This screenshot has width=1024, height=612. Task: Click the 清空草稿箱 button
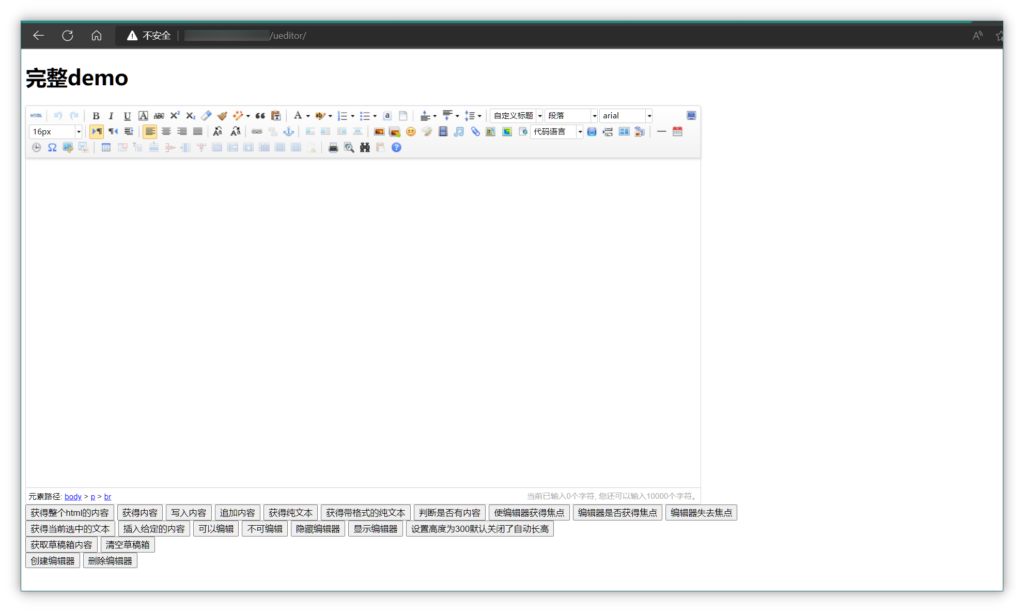127,545
